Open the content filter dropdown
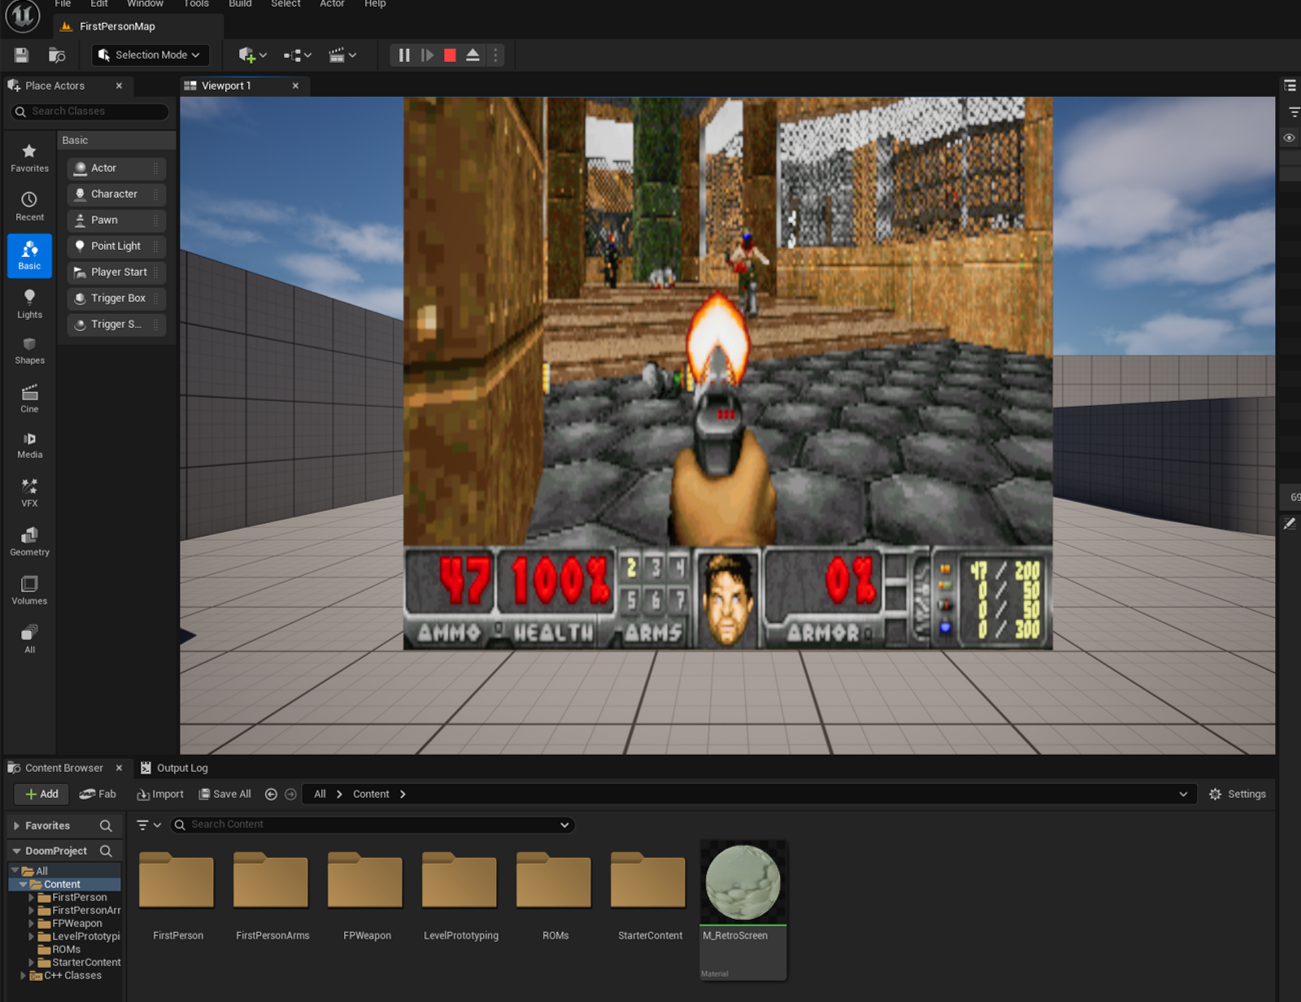 (149, 825)
